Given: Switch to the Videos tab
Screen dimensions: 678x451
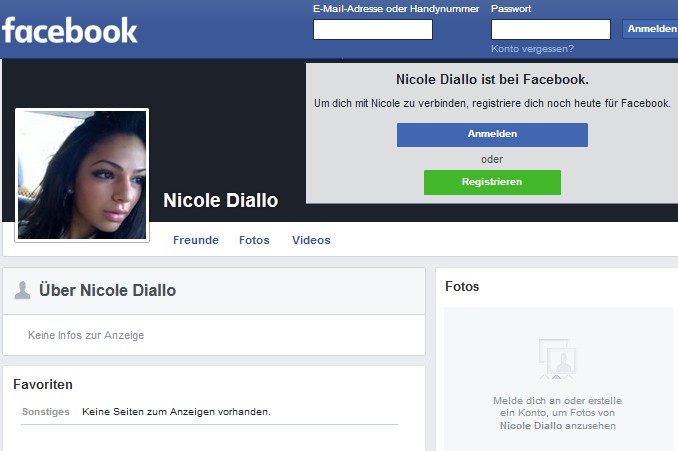Looking at the screenshot, I should pos(311,240).
